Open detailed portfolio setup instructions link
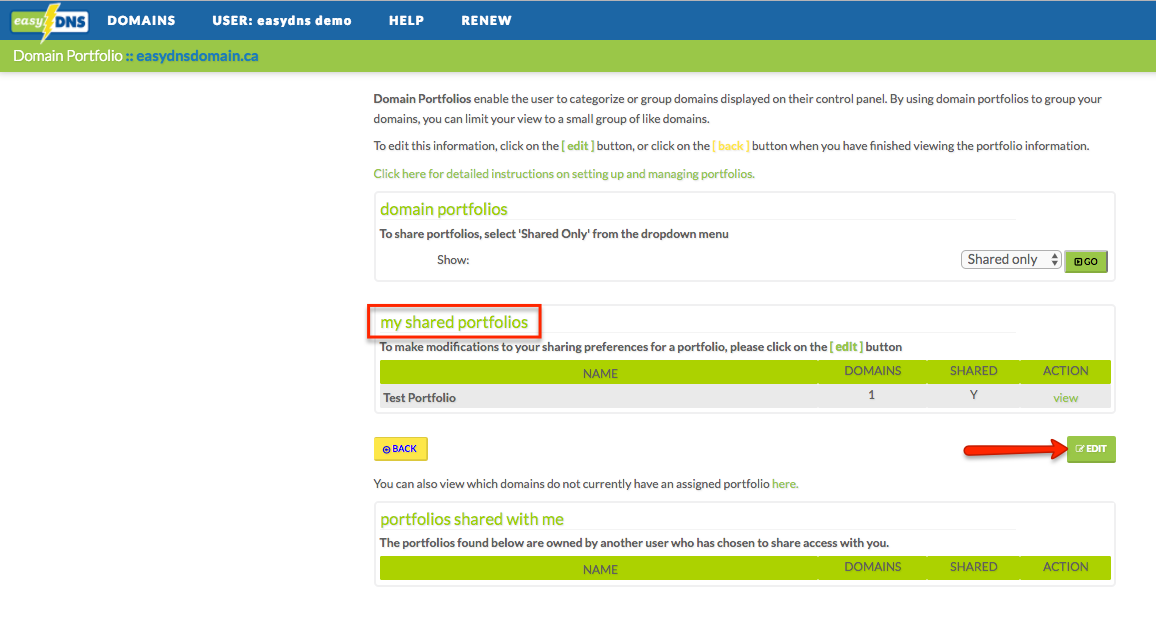 (x=564, y=174)
